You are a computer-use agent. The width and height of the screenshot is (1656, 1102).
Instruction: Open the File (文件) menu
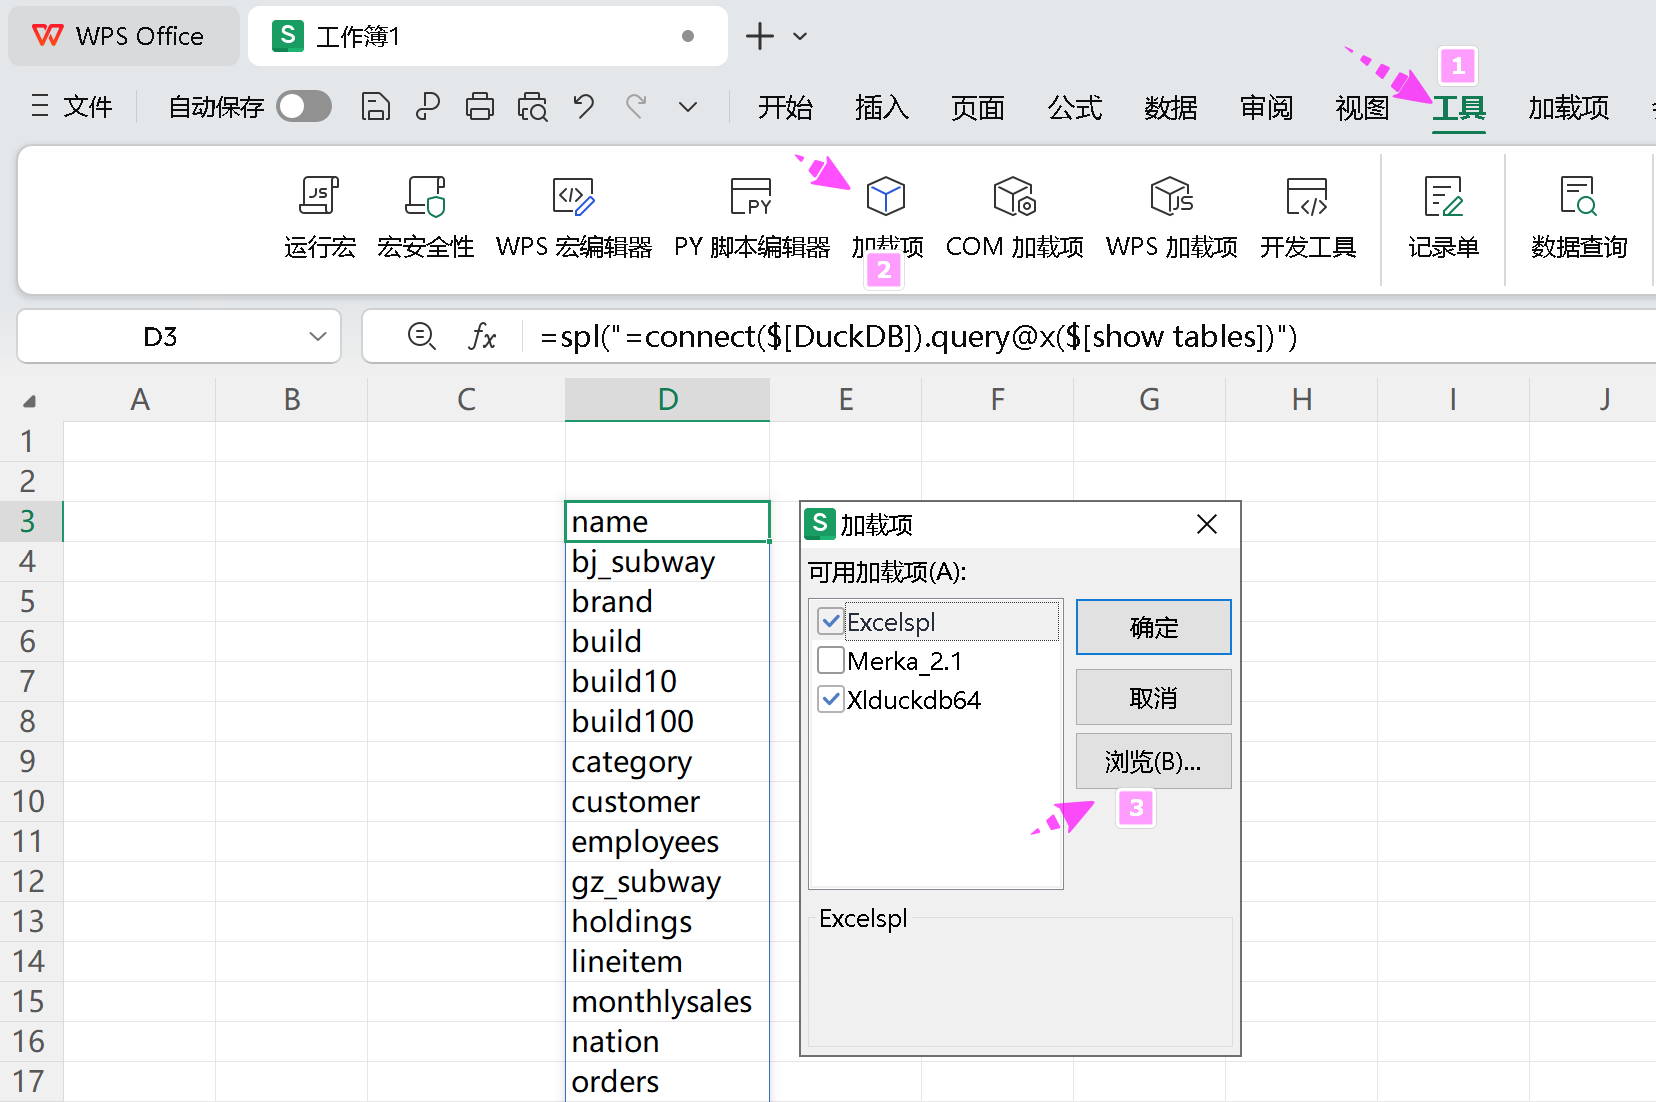click(x=72, y=106)
